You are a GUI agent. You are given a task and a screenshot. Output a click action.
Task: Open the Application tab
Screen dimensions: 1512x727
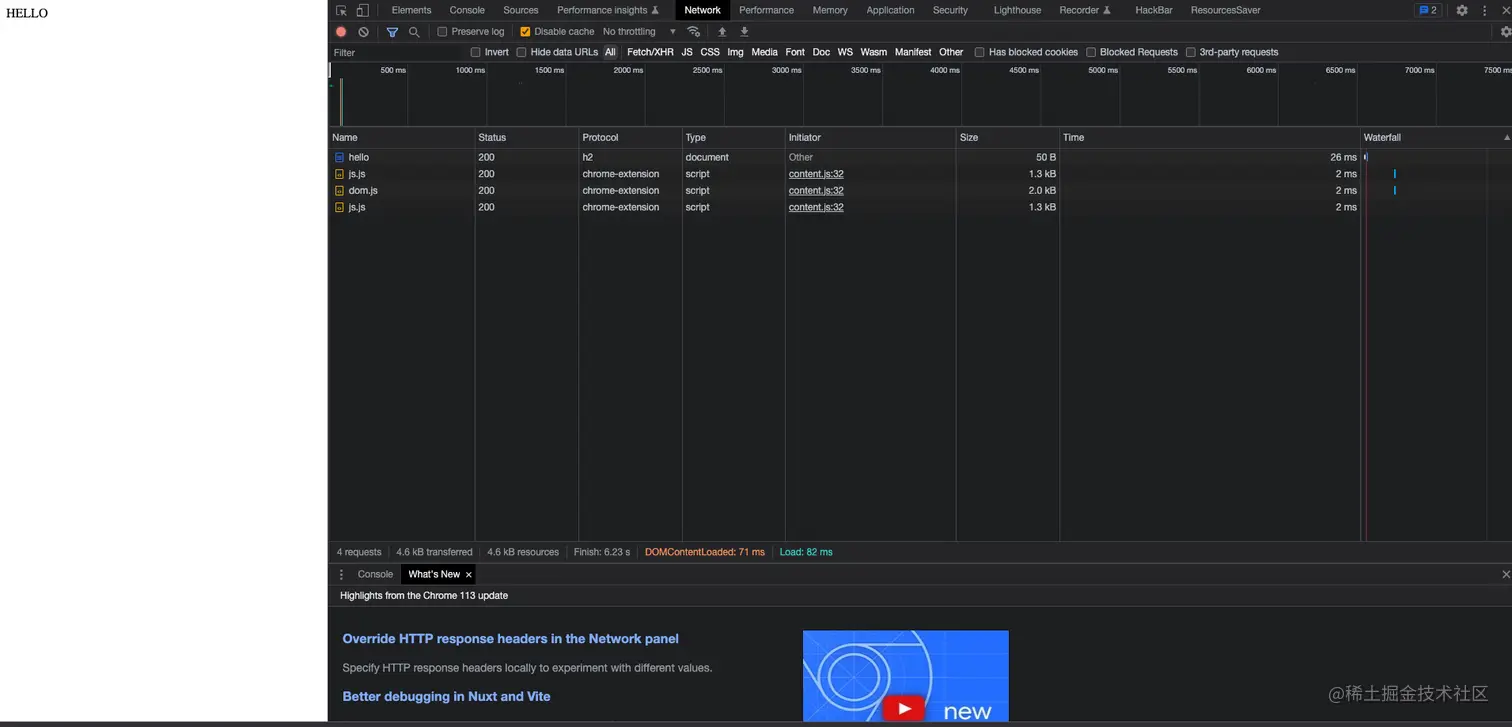(x=890, y=10)
